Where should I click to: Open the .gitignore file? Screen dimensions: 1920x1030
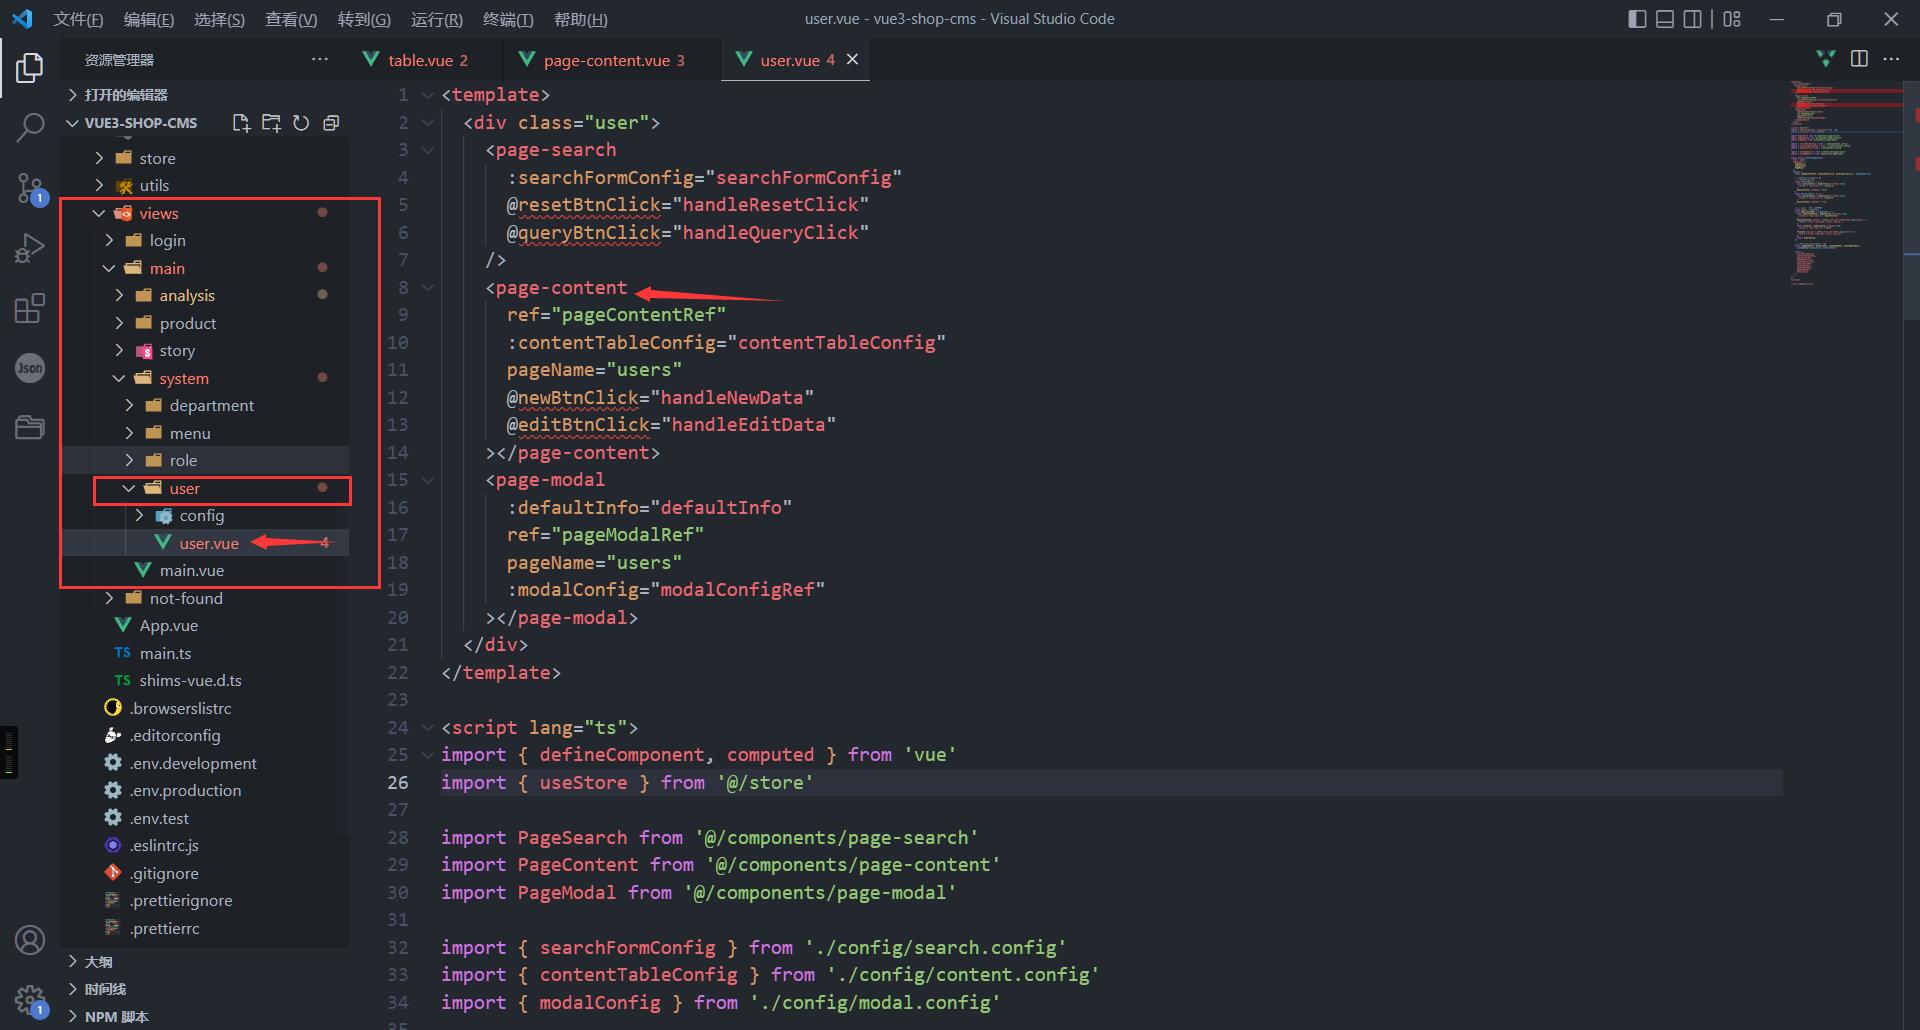tap(164, 873)
